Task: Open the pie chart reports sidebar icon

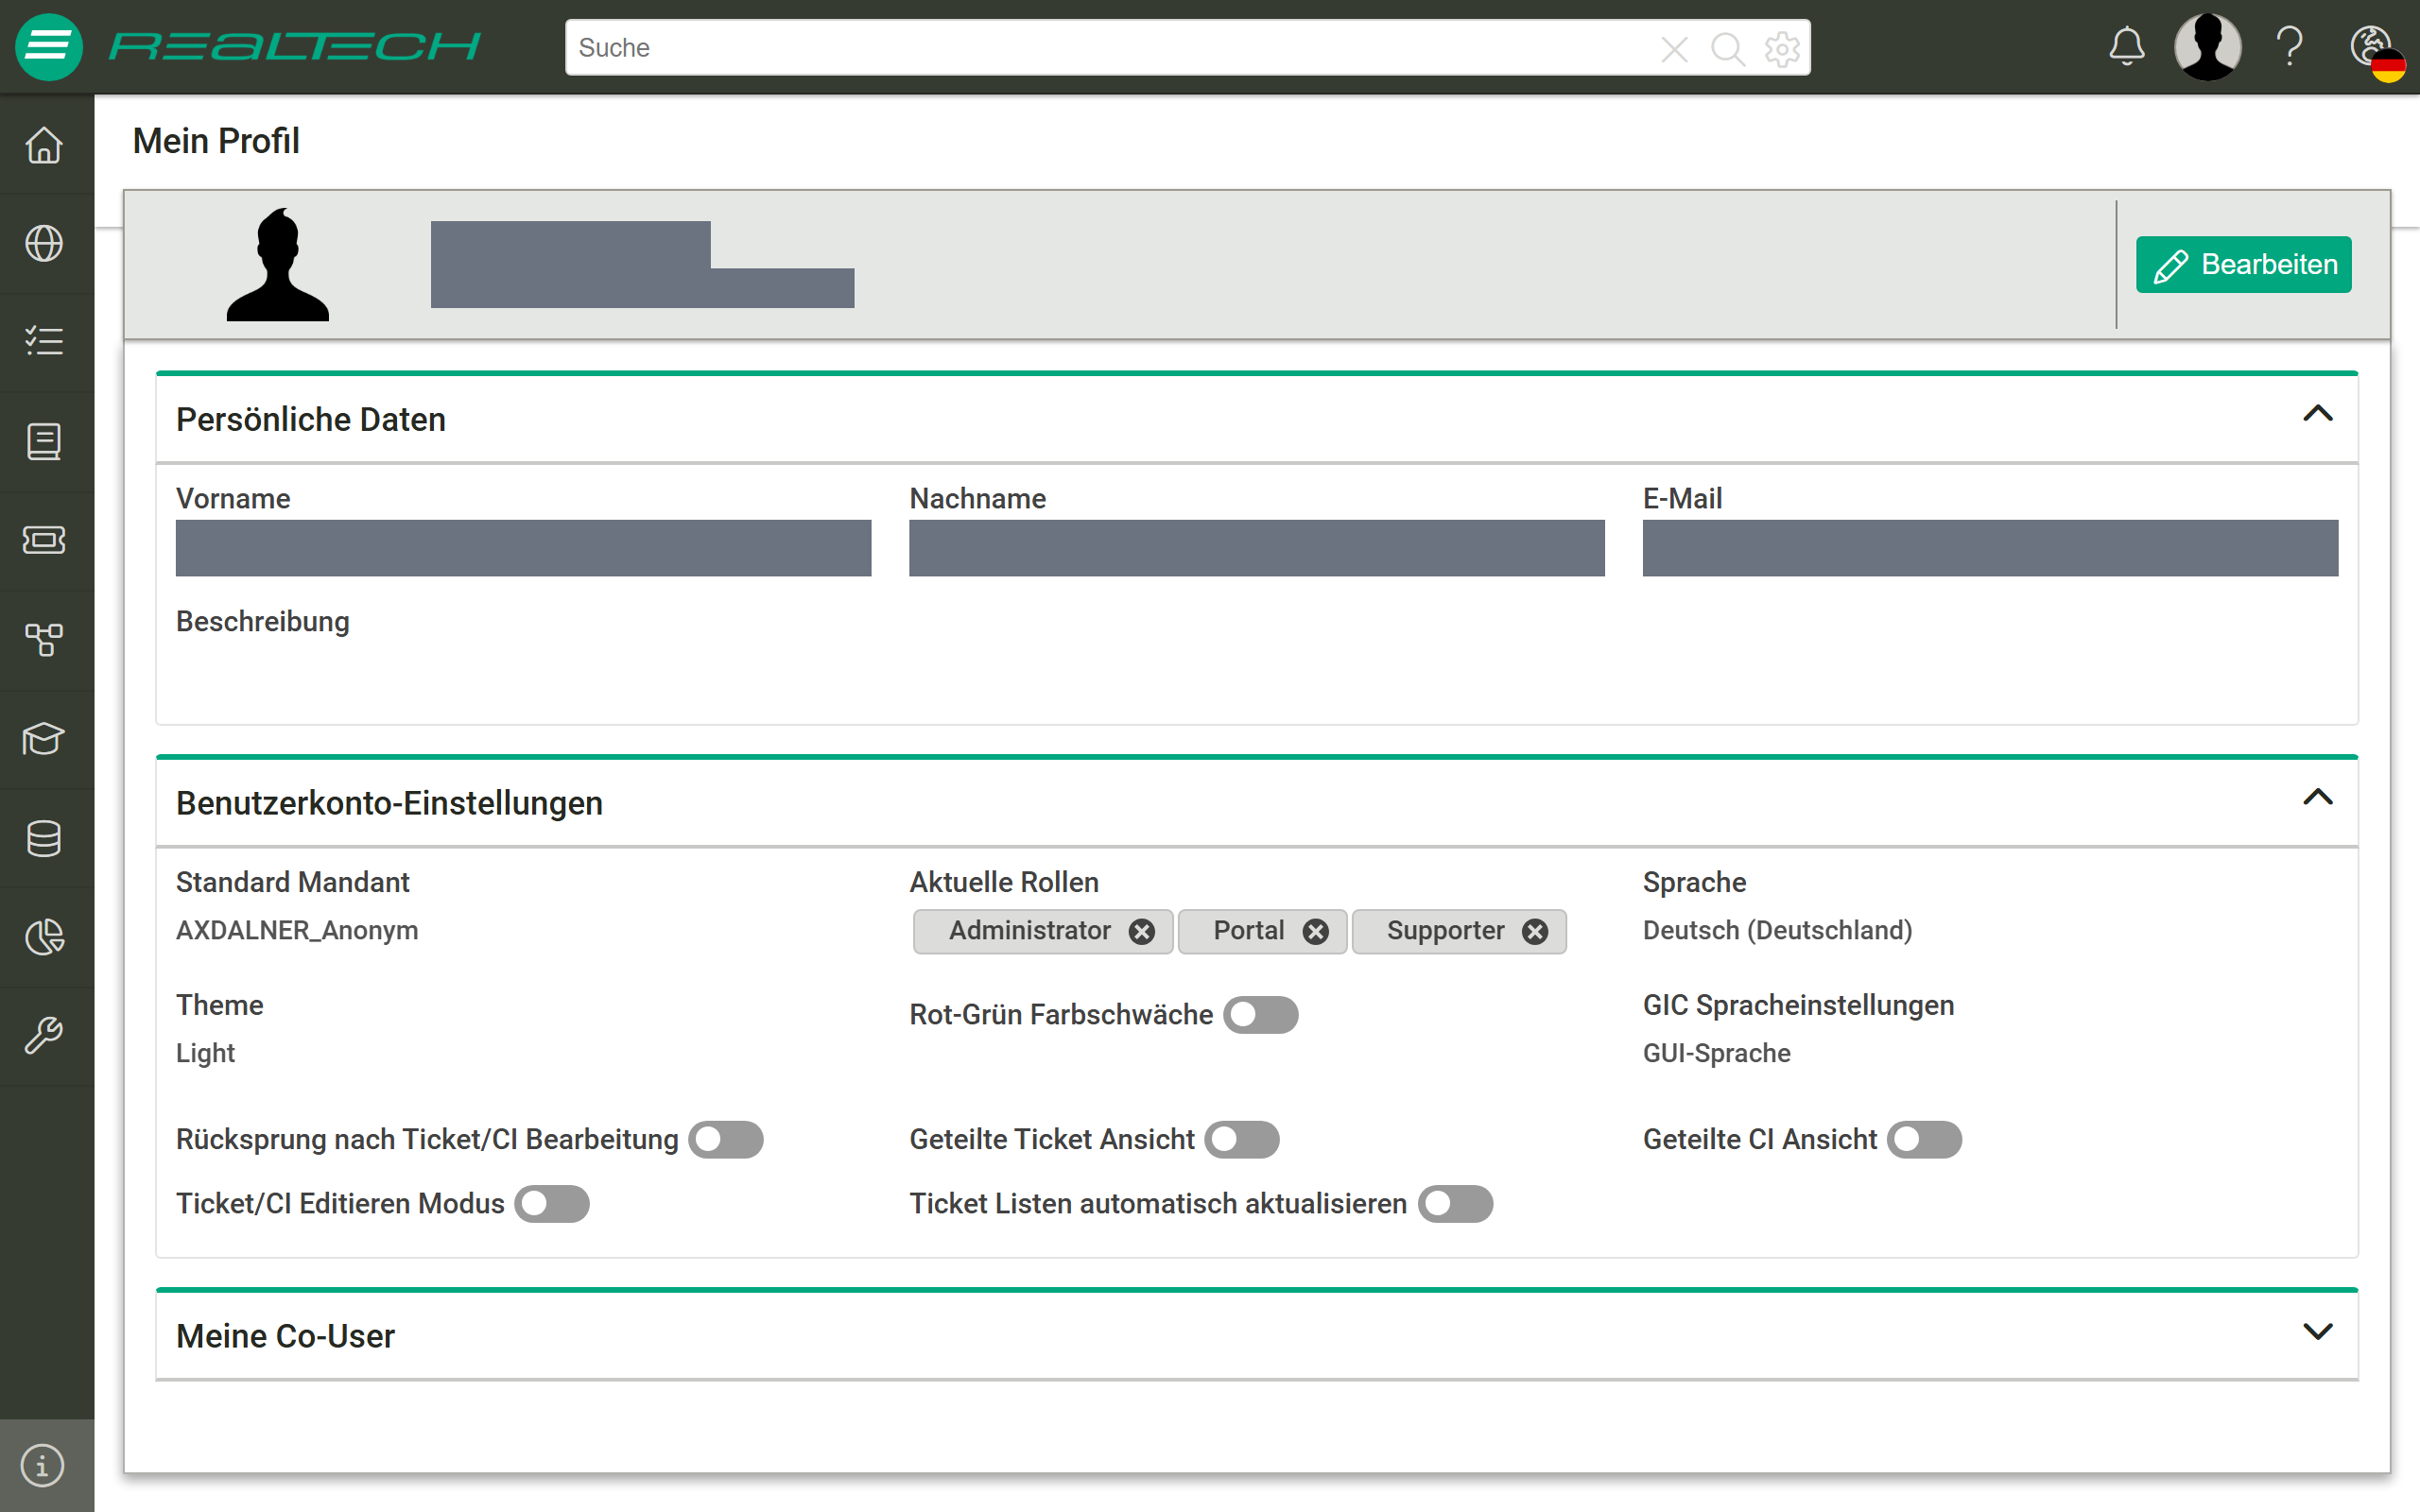Action: pyautogui.click(x=44, y=937)
